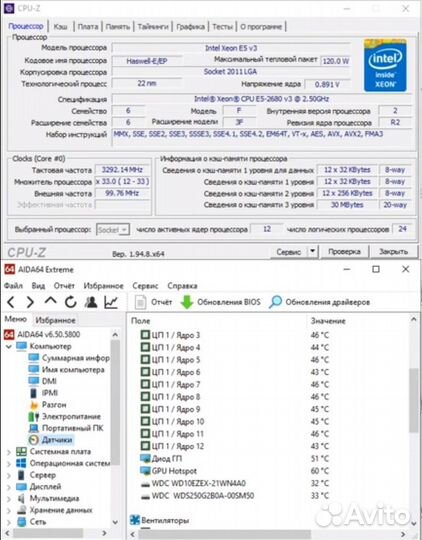The image size is (422, 540).
Task: Click the Отчёт report toolbar icon
Action: coord(140,302)
